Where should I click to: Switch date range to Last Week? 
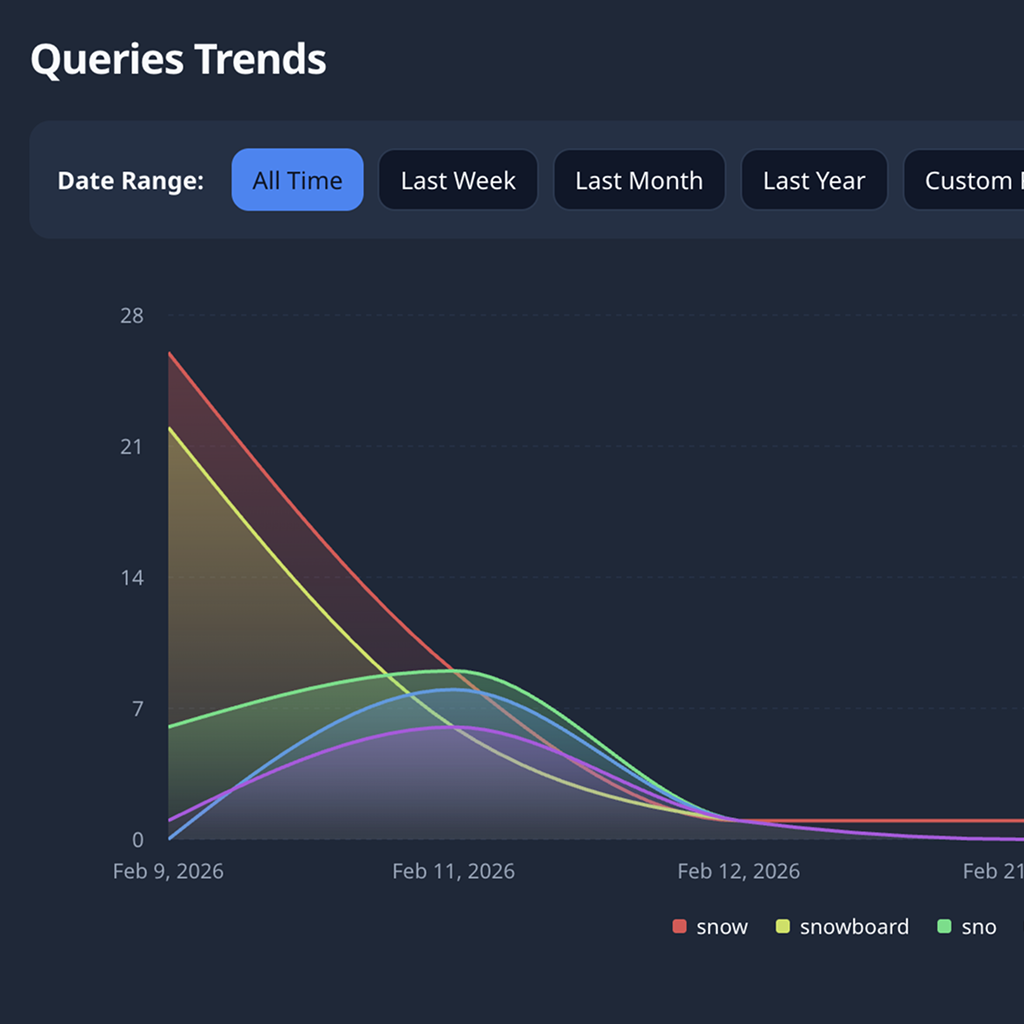(458, 180)
